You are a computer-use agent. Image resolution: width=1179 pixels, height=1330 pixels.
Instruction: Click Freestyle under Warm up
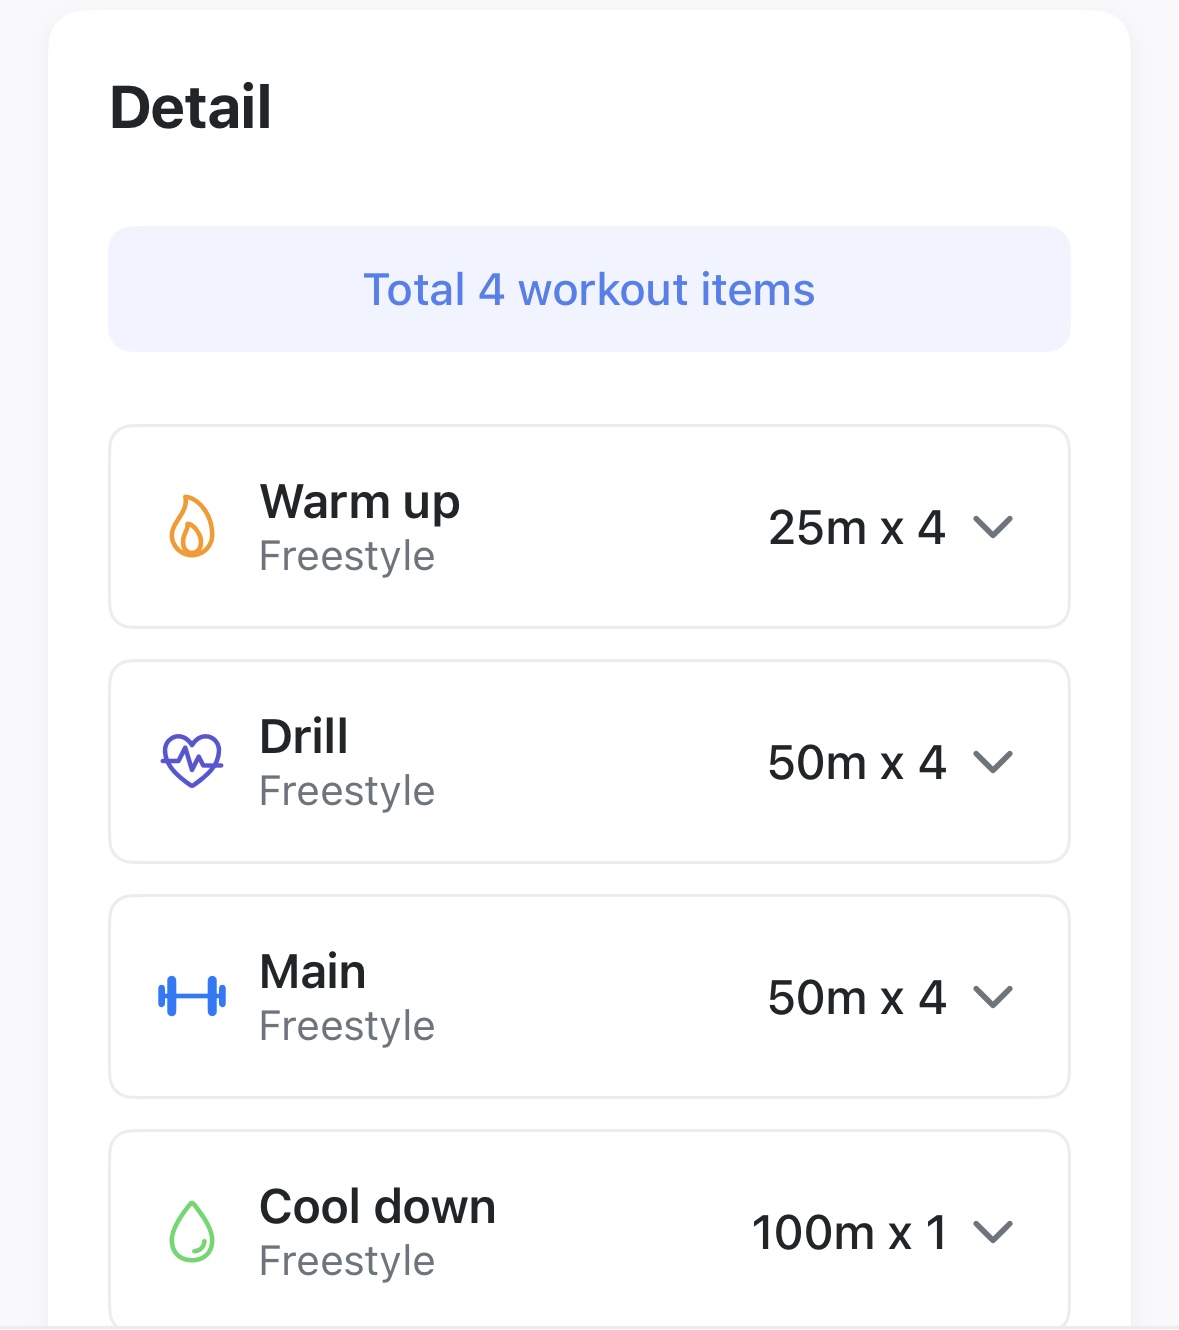(x=347, y=557)
